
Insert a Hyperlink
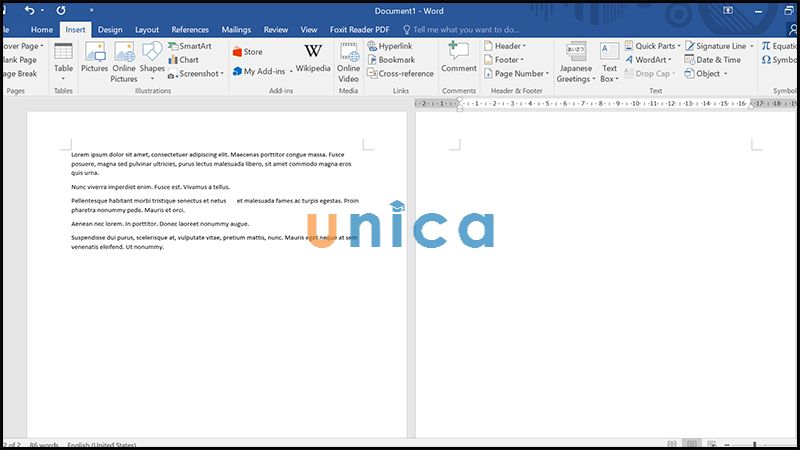(390, 46)
